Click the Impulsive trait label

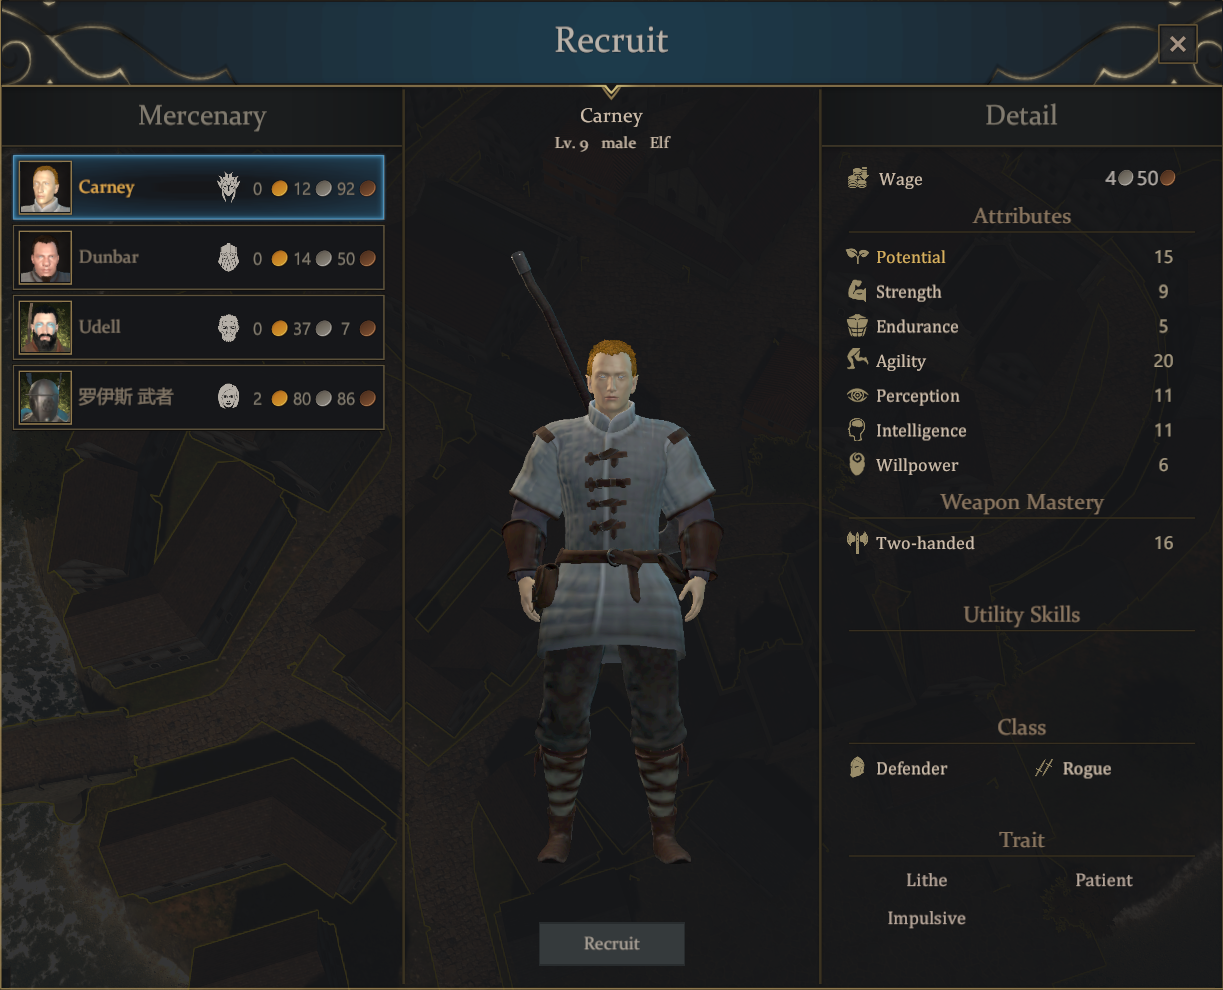(x=926, y=918)
